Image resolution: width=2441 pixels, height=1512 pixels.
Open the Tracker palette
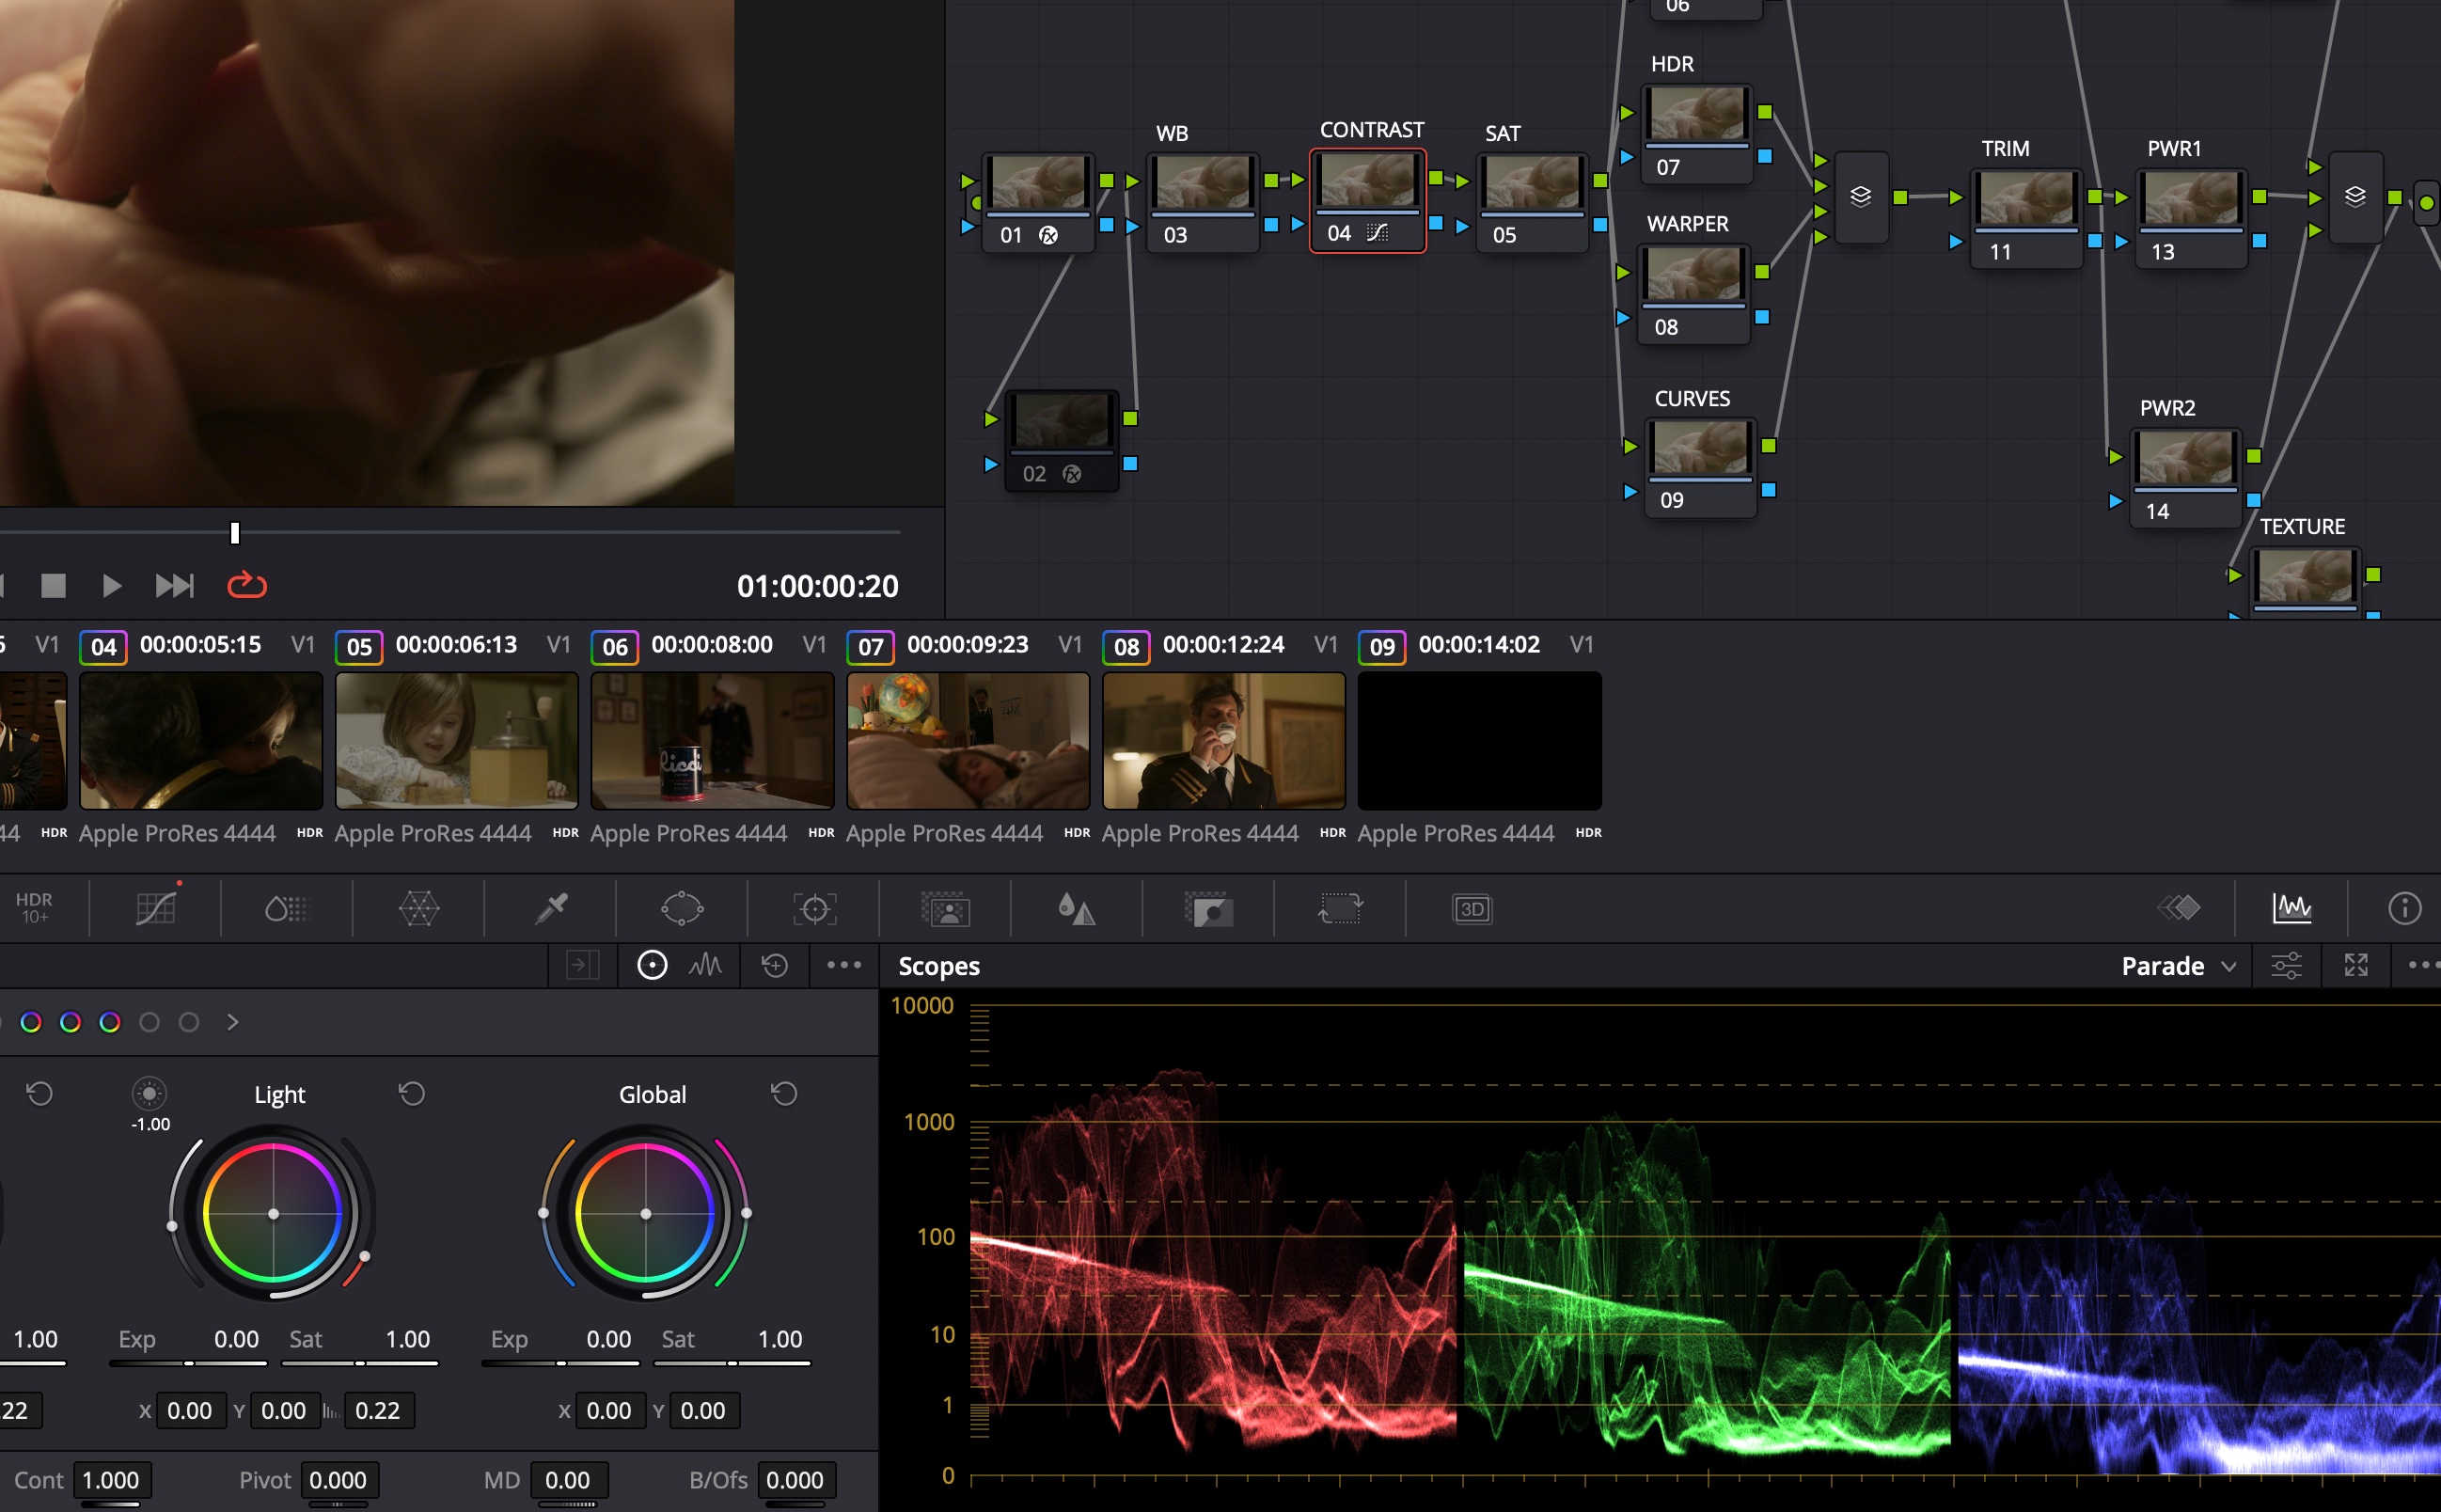tap(814, 908)
